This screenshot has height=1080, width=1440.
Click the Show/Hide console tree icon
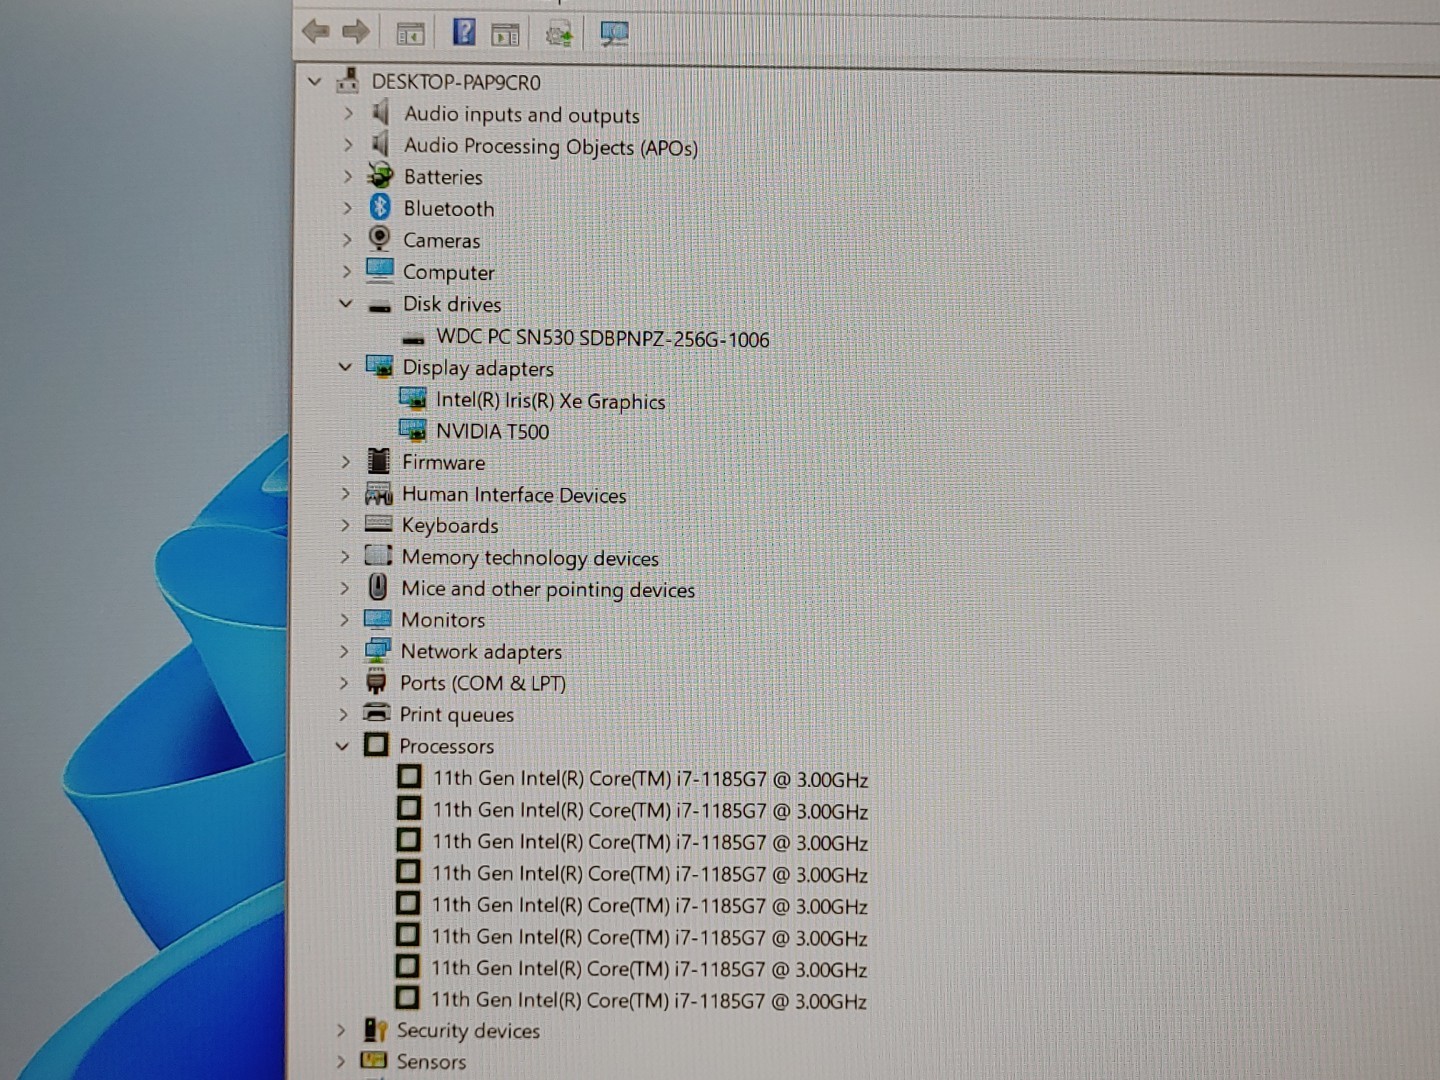click(x=411, y=32)
